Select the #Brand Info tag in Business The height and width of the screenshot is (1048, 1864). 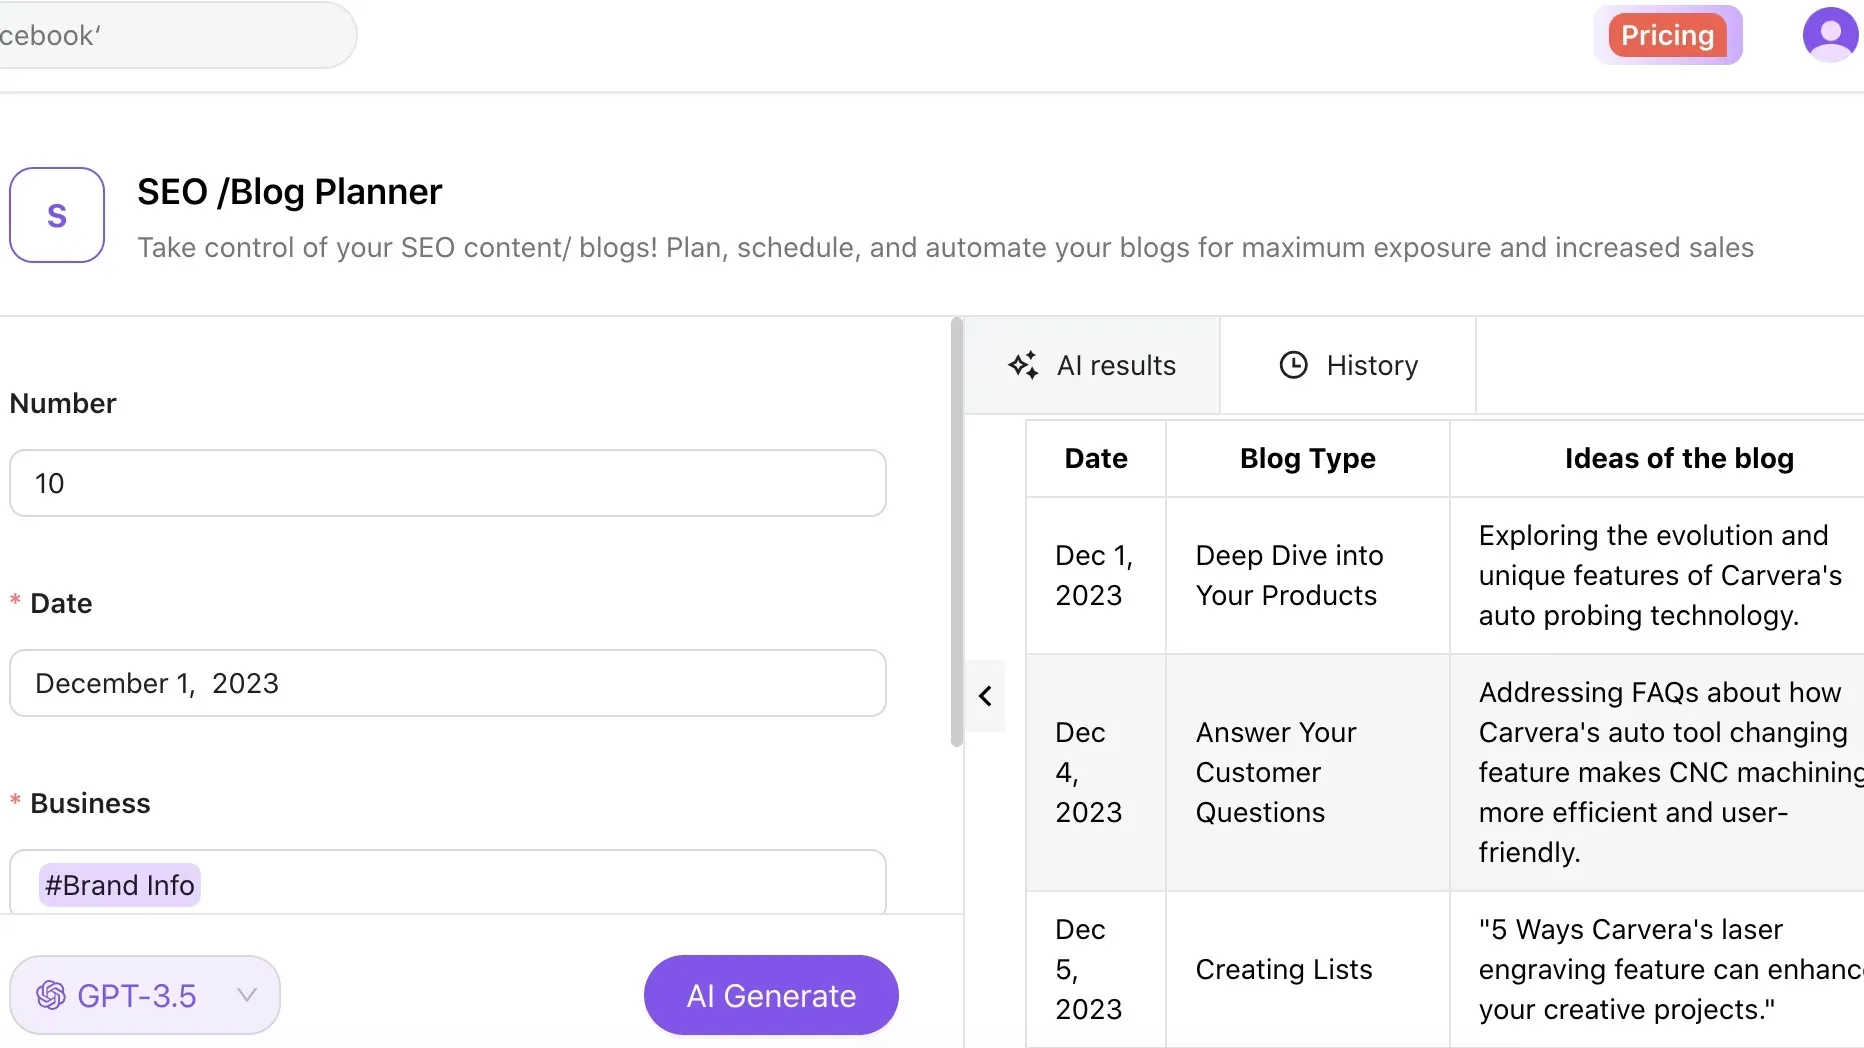(x=120, y=885)
